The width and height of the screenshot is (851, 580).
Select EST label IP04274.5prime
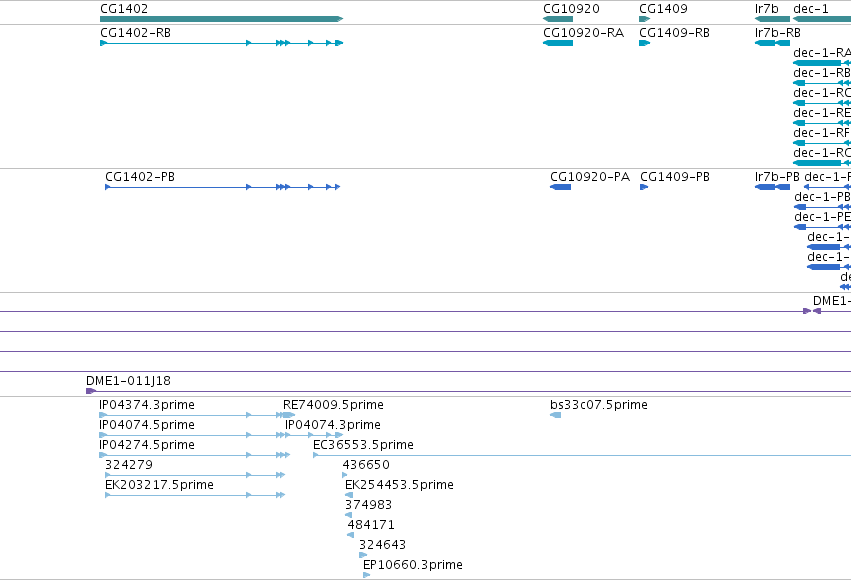click(147, 445)
